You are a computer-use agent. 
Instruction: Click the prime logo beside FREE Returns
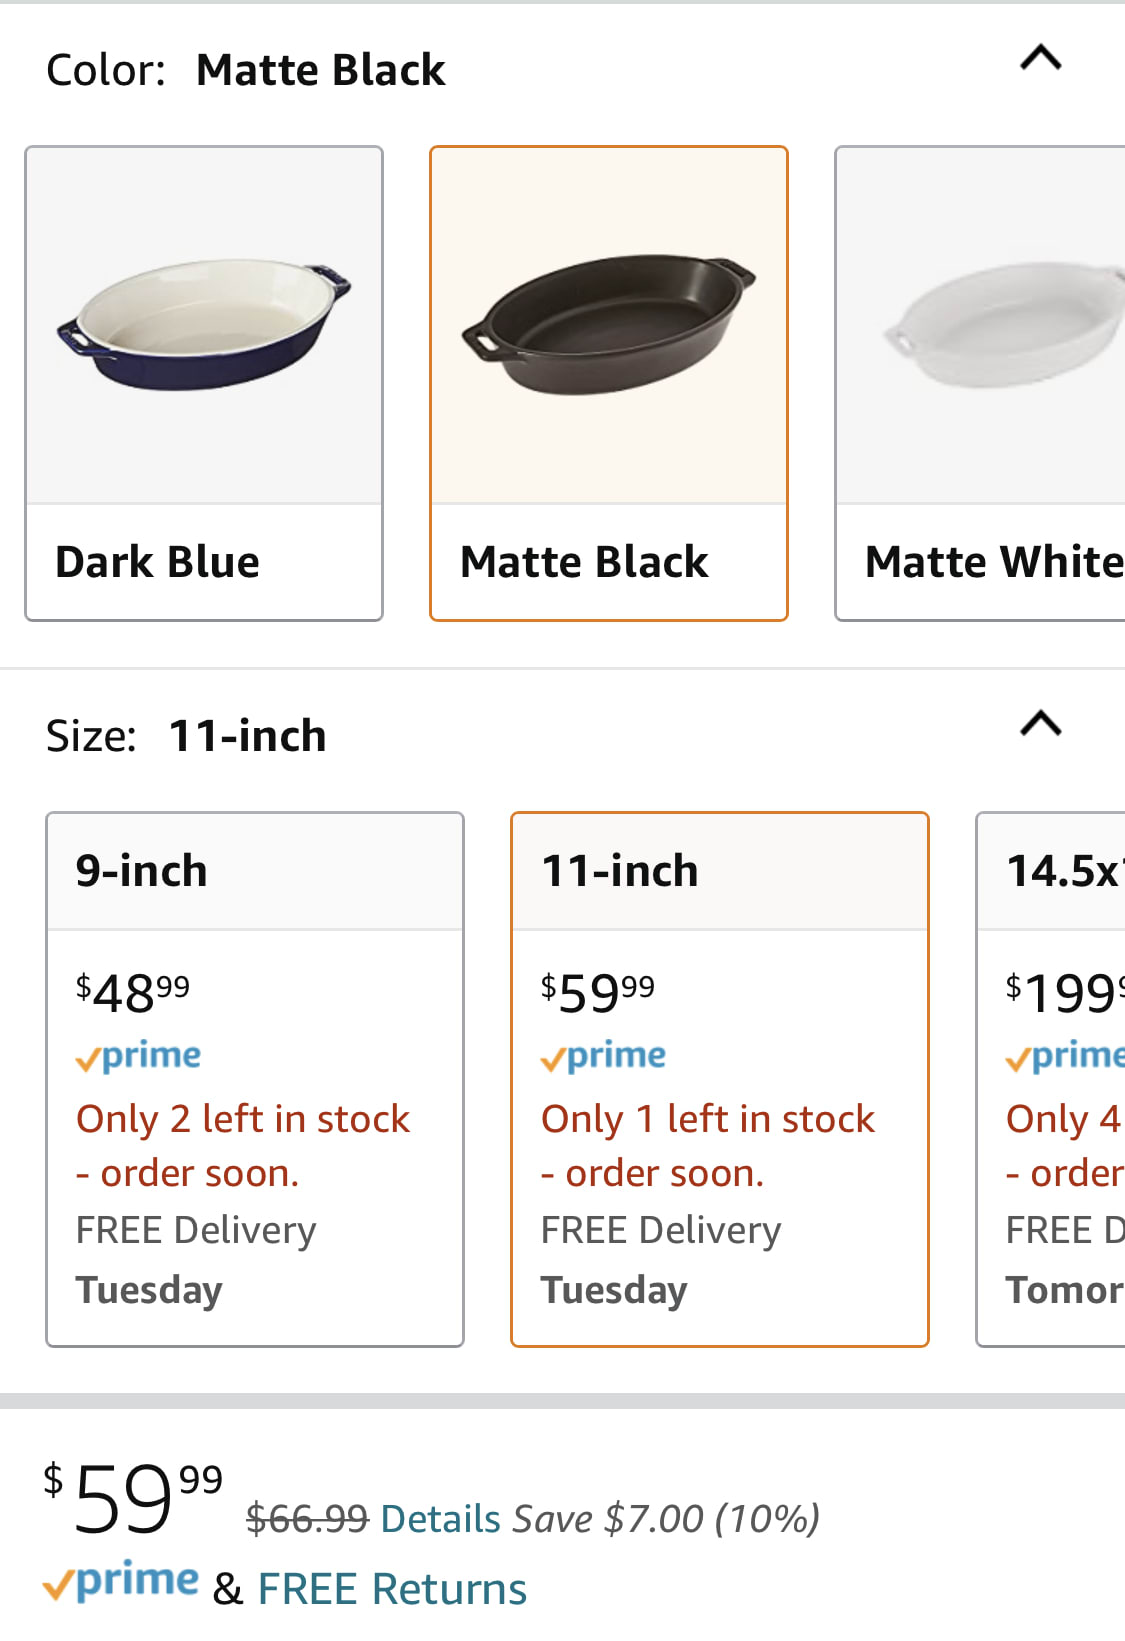pyautogui.click(x=121, y=1582)
